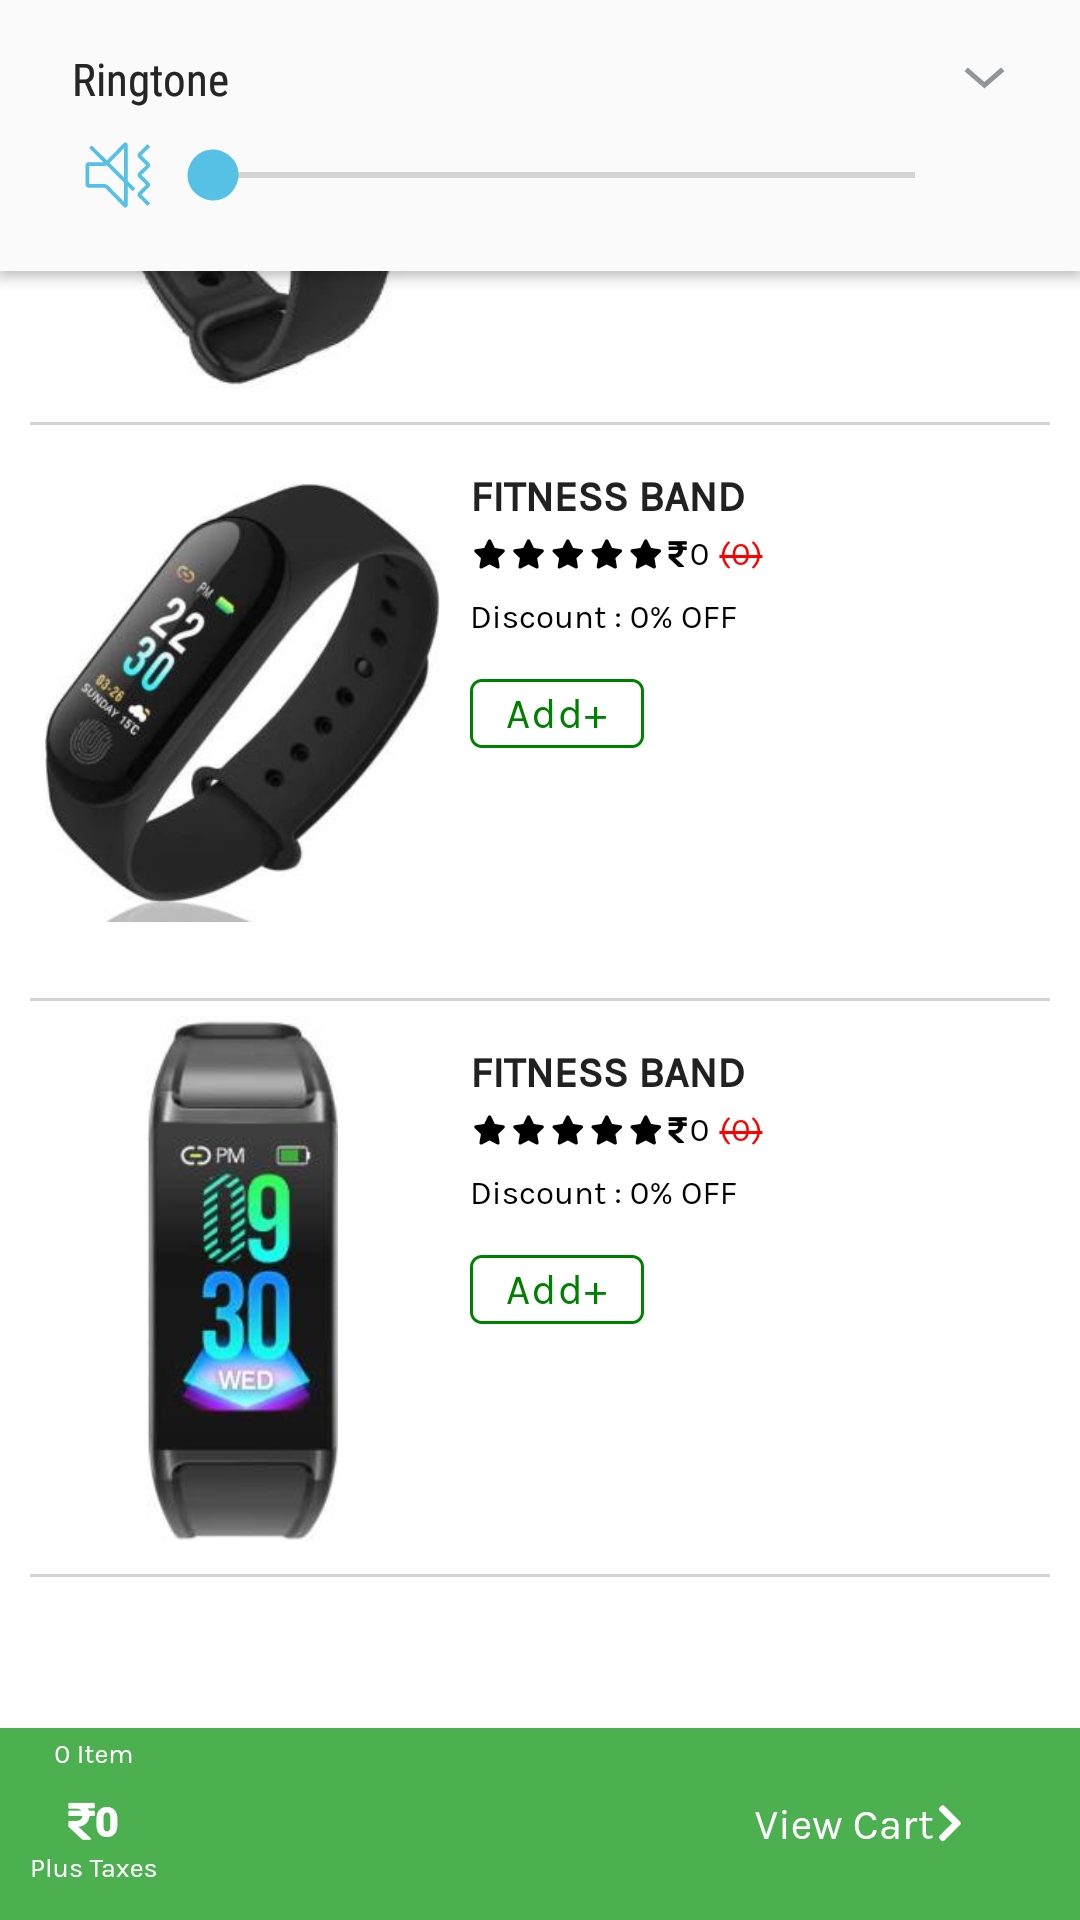Select the second Fitness Band title
The image size is (1080, 1920).
tap(608, 1073)
